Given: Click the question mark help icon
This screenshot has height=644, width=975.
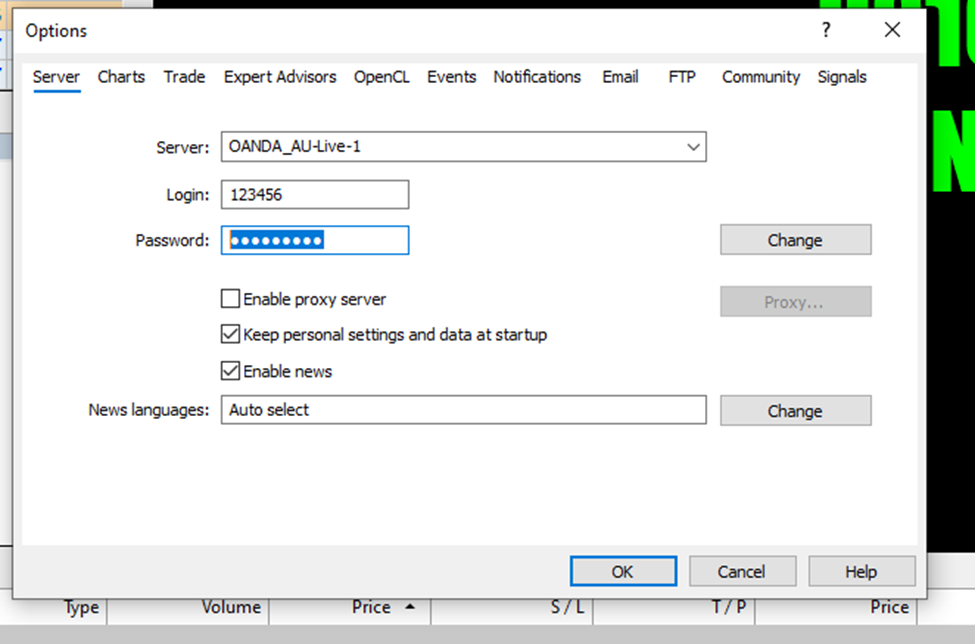Looking at the screenshot, I should 826,31.
